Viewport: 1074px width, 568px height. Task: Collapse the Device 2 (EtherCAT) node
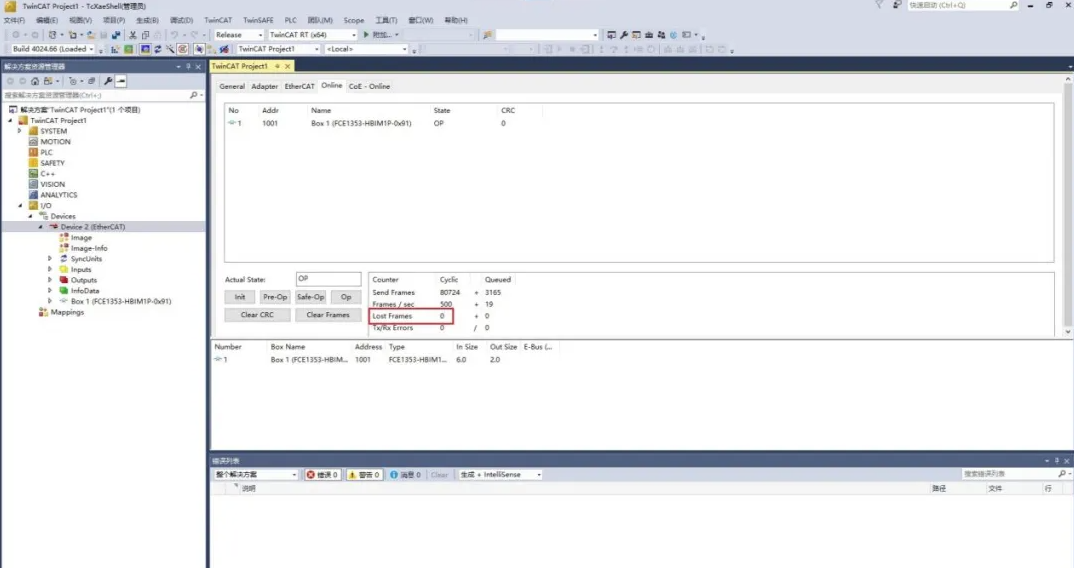pos(40,227)
